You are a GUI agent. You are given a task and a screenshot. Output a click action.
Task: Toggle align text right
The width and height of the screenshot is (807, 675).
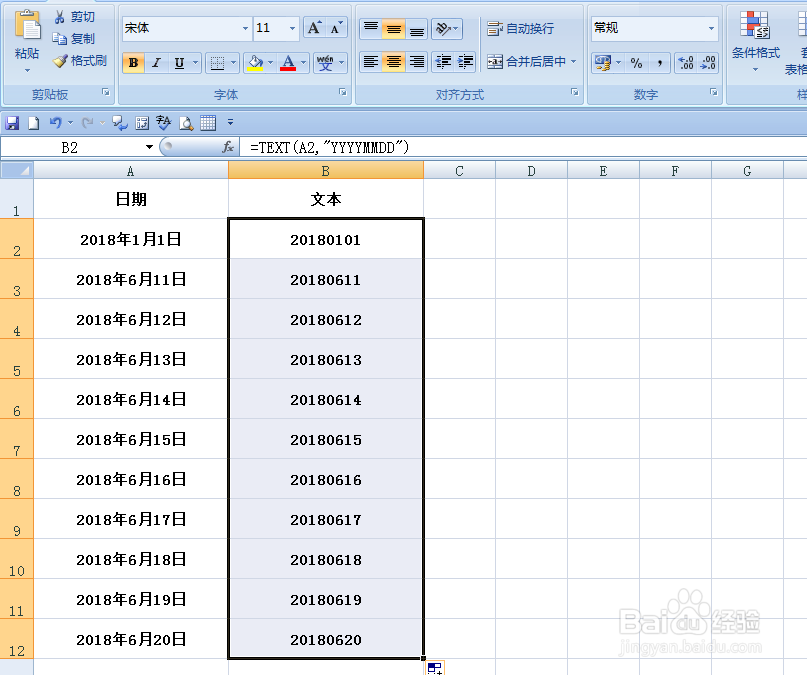tap(416, 62)
